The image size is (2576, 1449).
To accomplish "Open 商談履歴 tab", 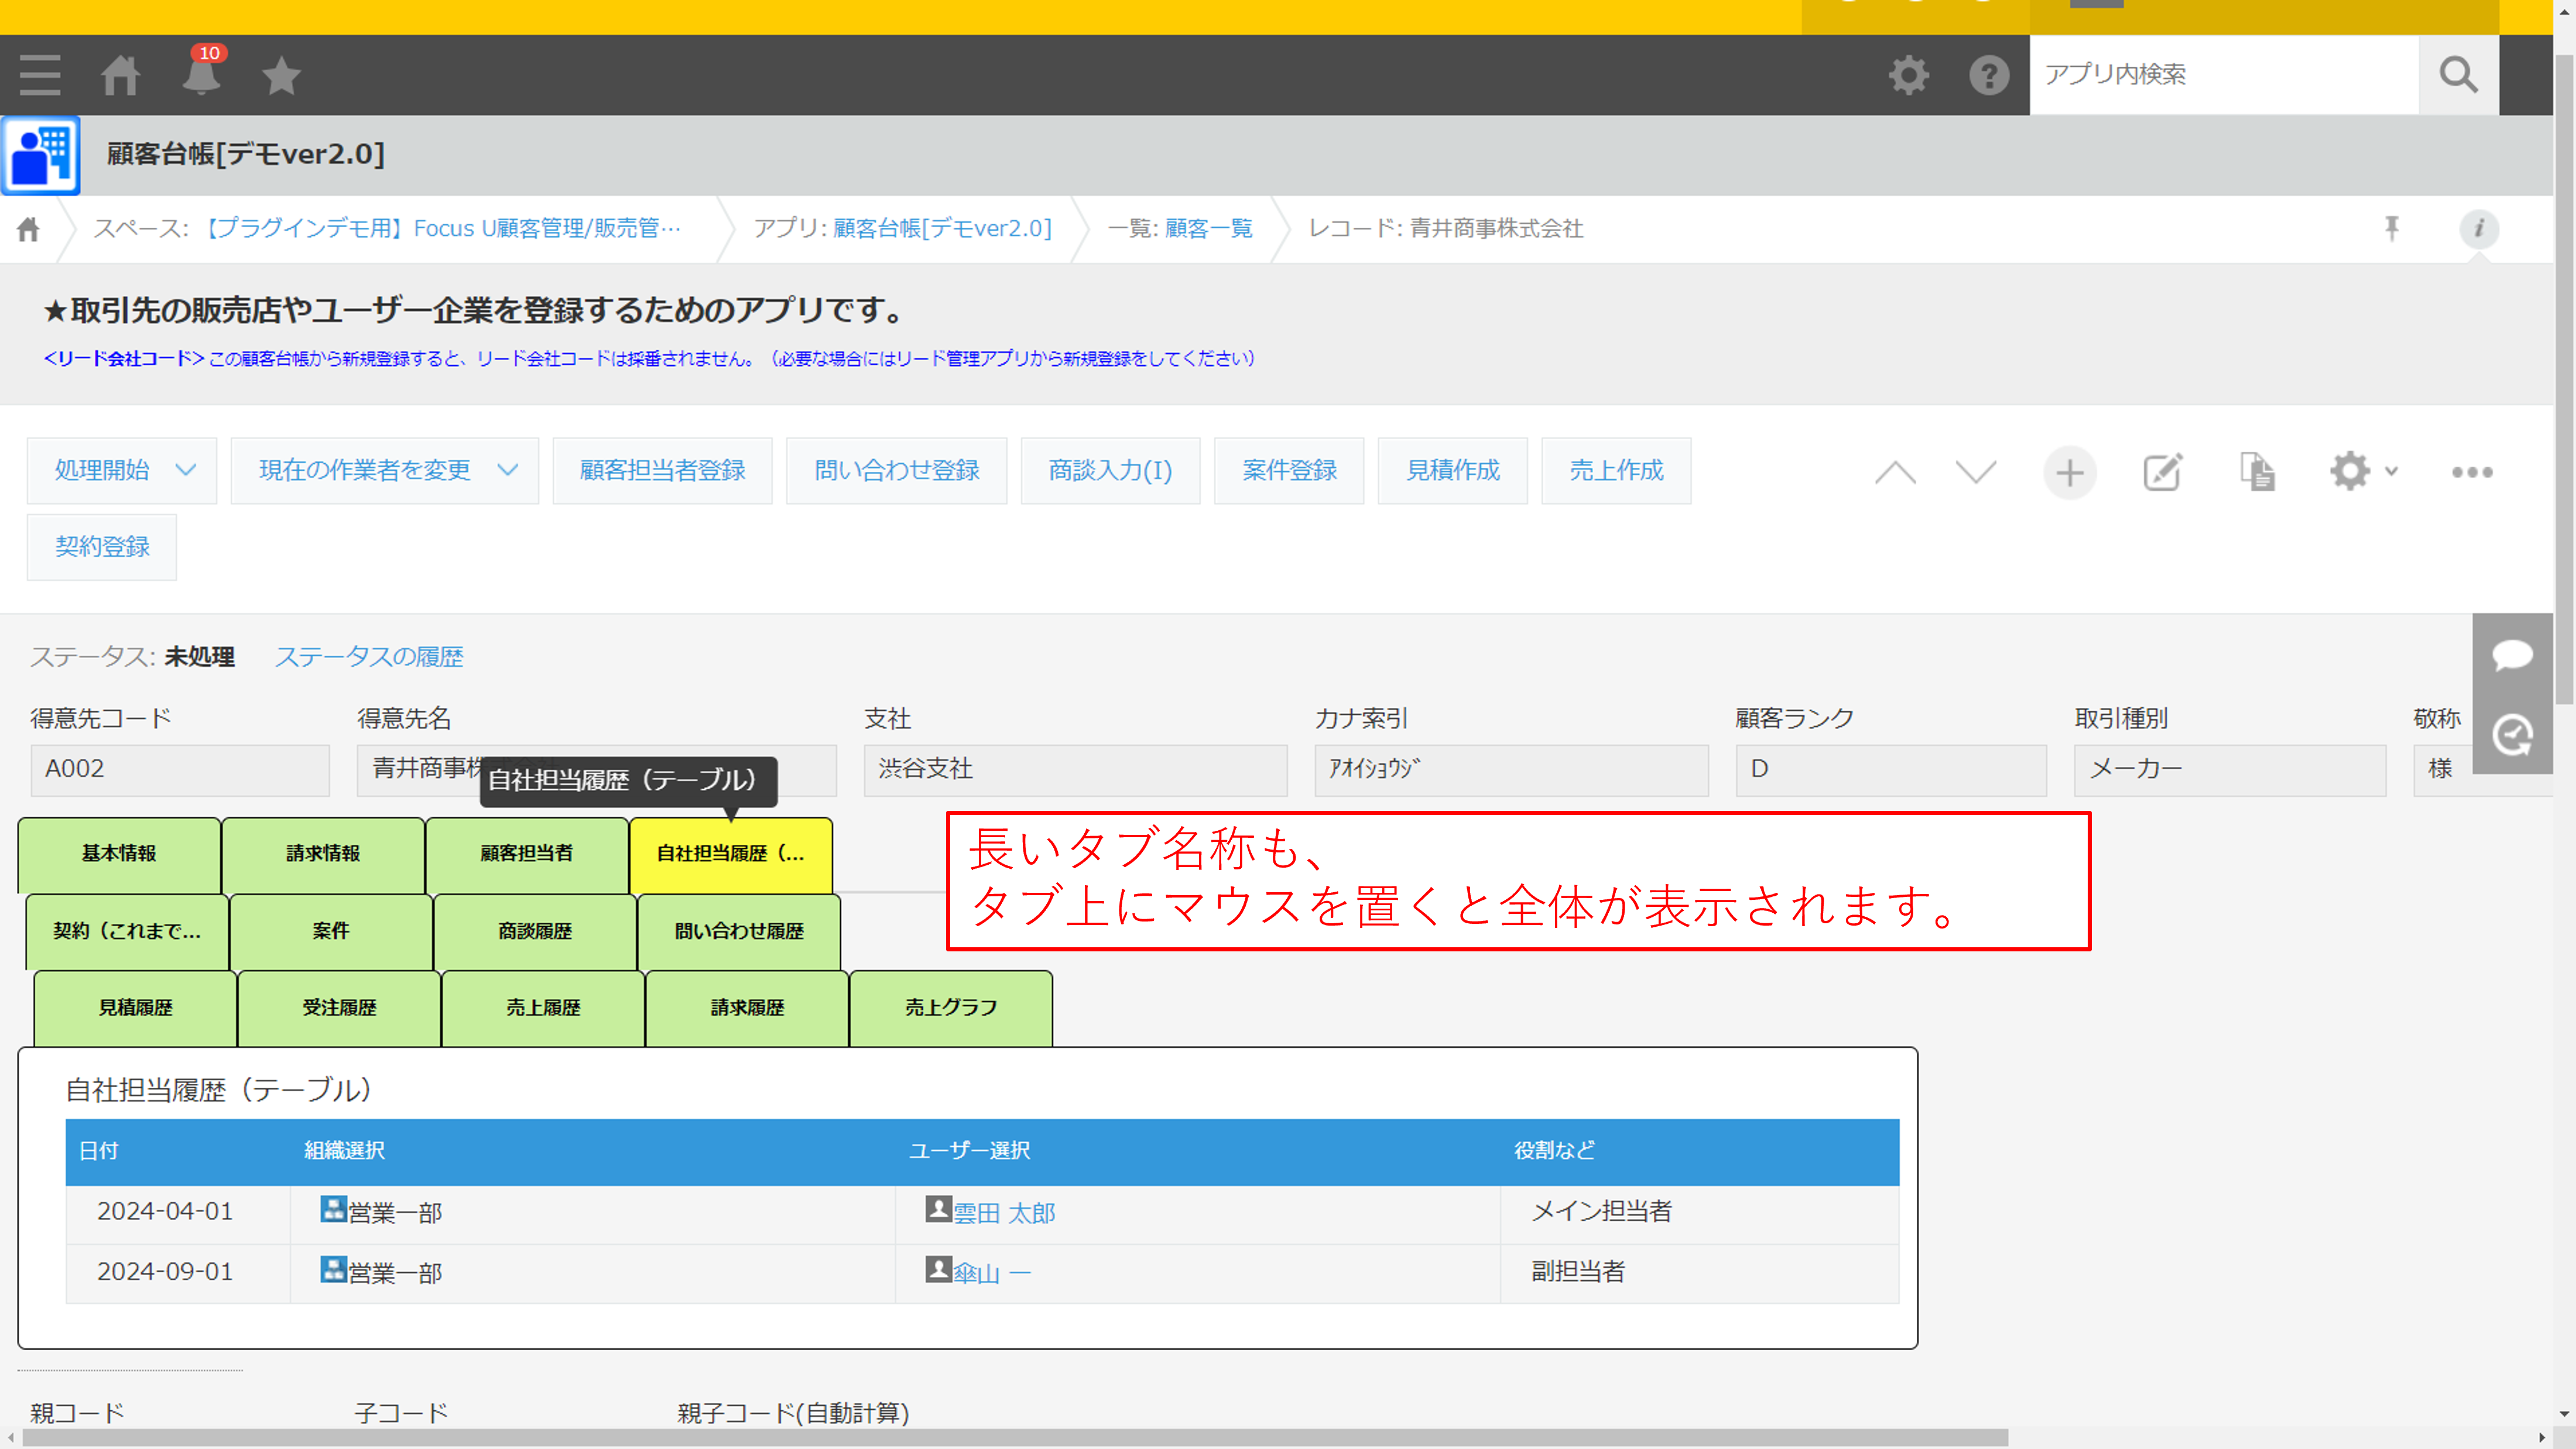I will tap(535, 931).
